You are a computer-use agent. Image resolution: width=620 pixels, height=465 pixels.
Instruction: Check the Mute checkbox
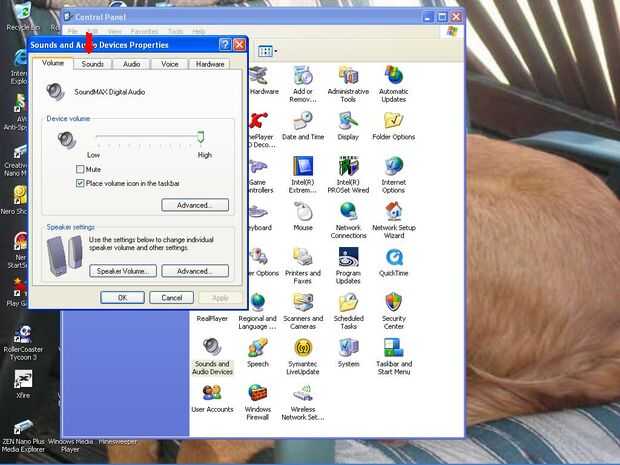point(80,169)
